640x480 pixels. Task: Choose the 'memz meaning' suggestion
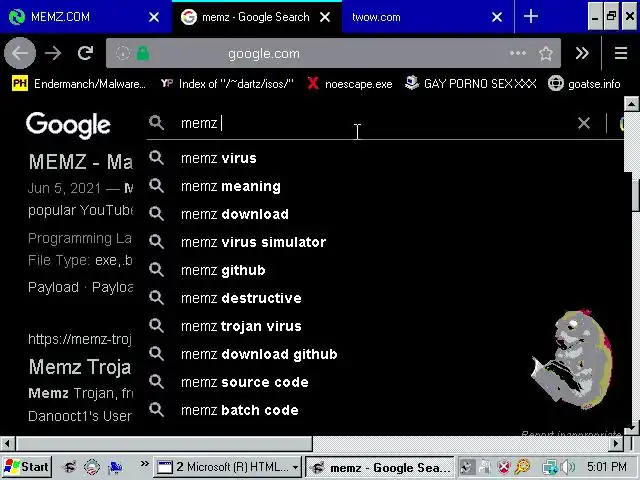pos(384,186)
